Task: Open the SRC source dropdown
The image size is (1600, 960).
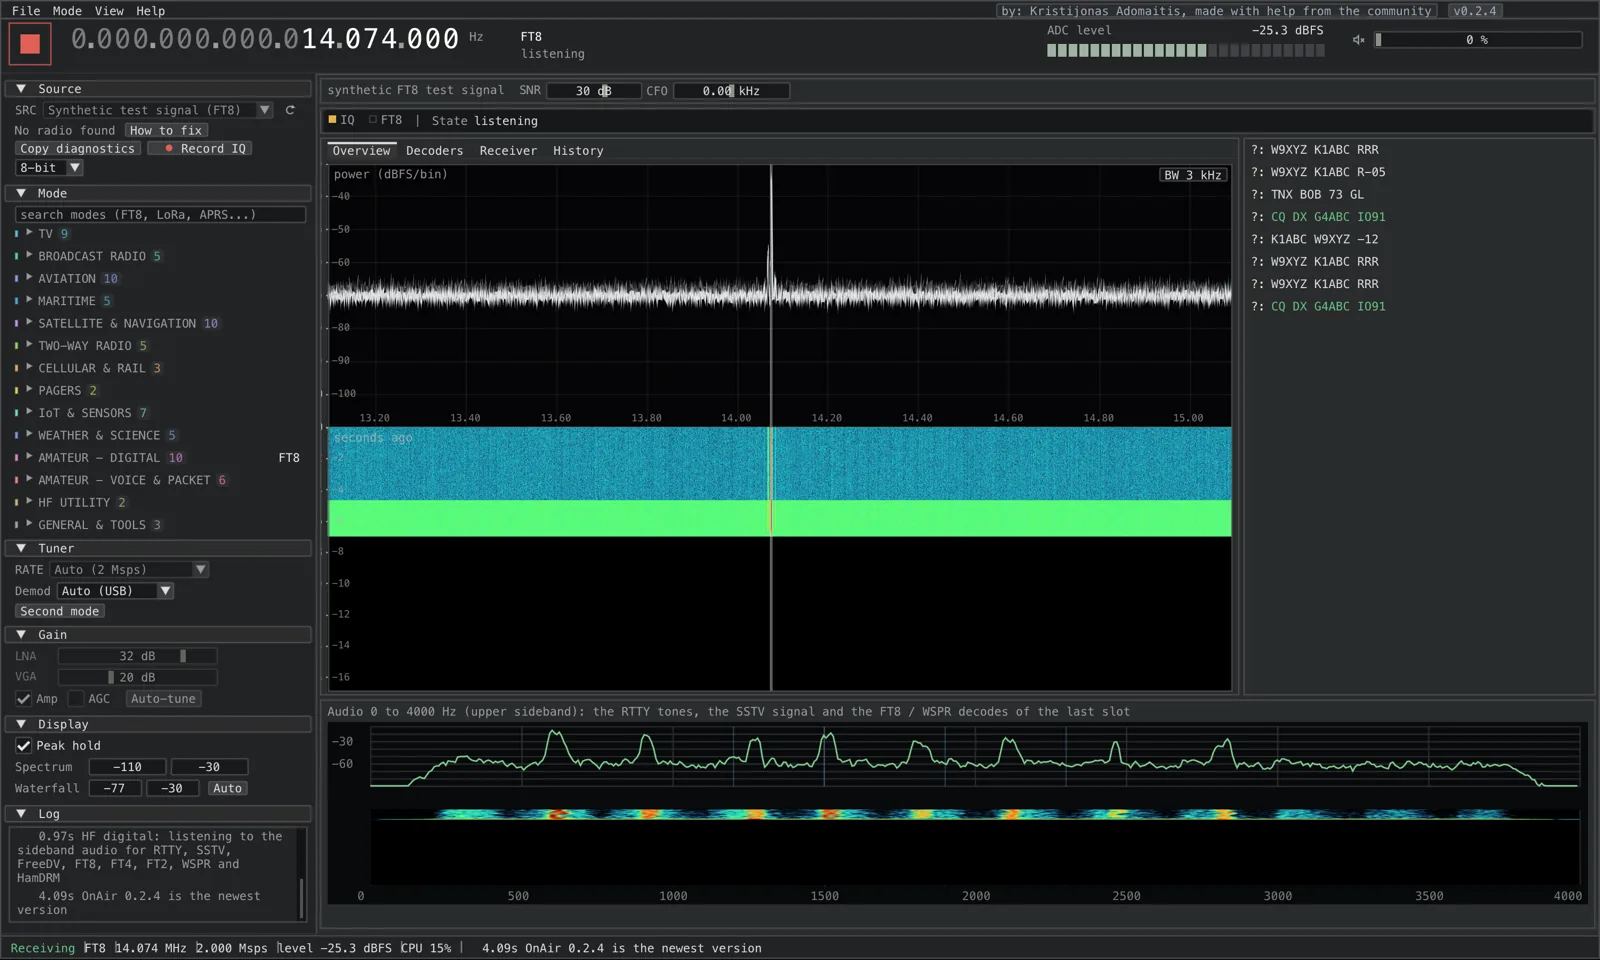Action: pyautogui.click(x=158, y=110)
